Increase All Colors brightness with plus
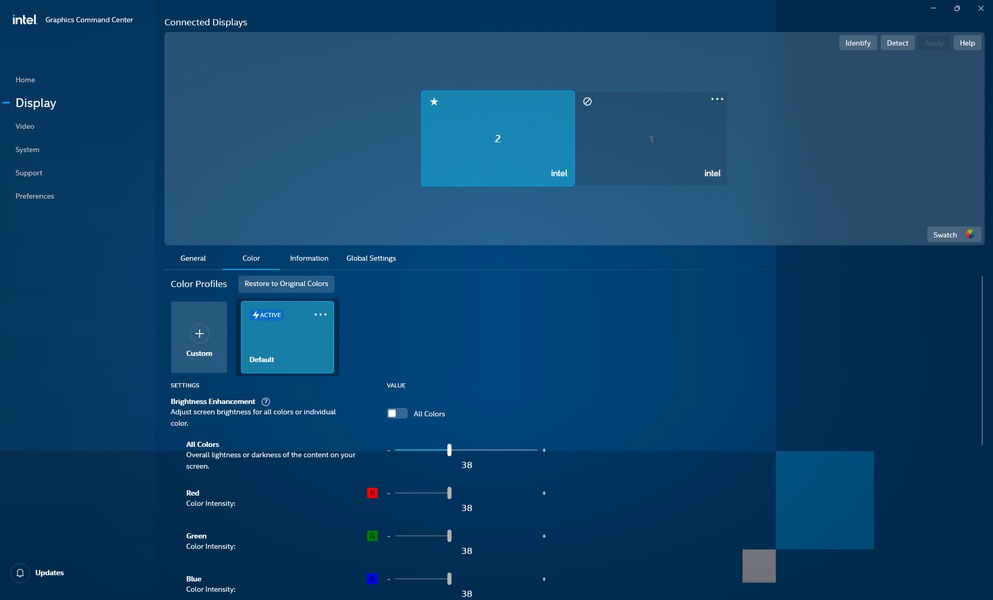The width and height of the screenshot is (993, 600). 544,450
